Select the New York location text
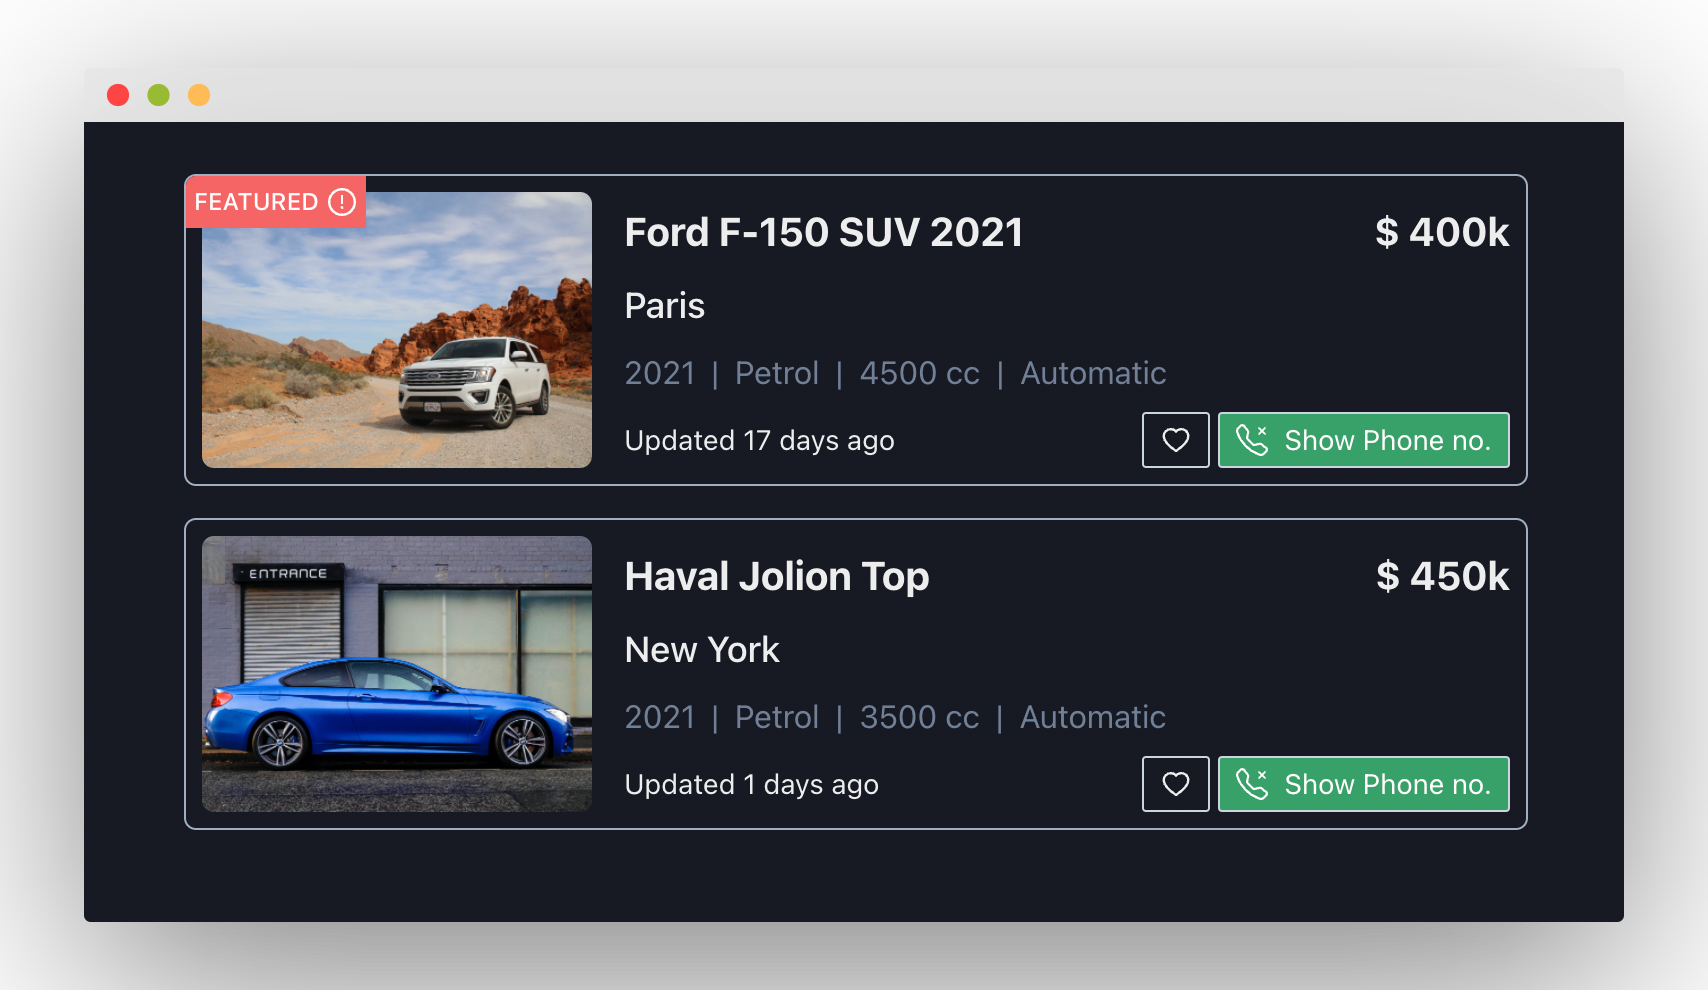The height and width of the screenshot is (990, 1708). (702, 650)
